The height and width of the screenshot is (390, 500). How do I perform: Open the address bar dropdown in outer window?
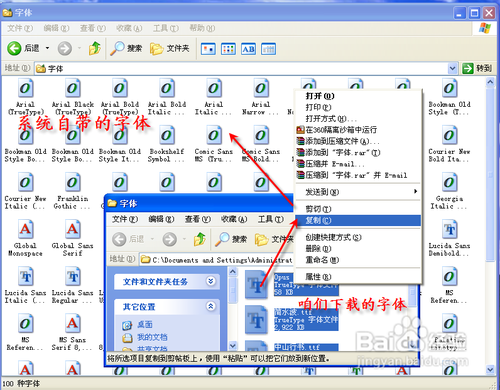click(452, 69)
